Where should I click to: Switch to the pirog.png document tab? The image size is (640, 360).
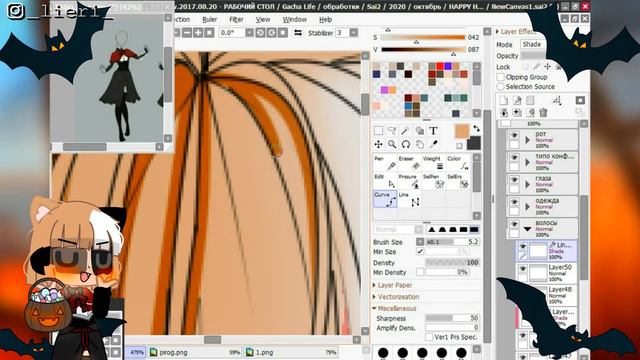click(x=195, y=352)
